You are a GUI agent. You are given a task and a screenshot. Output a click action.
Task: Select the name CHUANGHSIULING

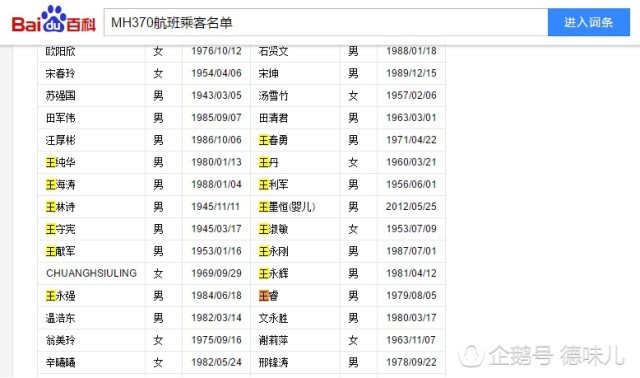pyautogui.click(x=91, y=273)
